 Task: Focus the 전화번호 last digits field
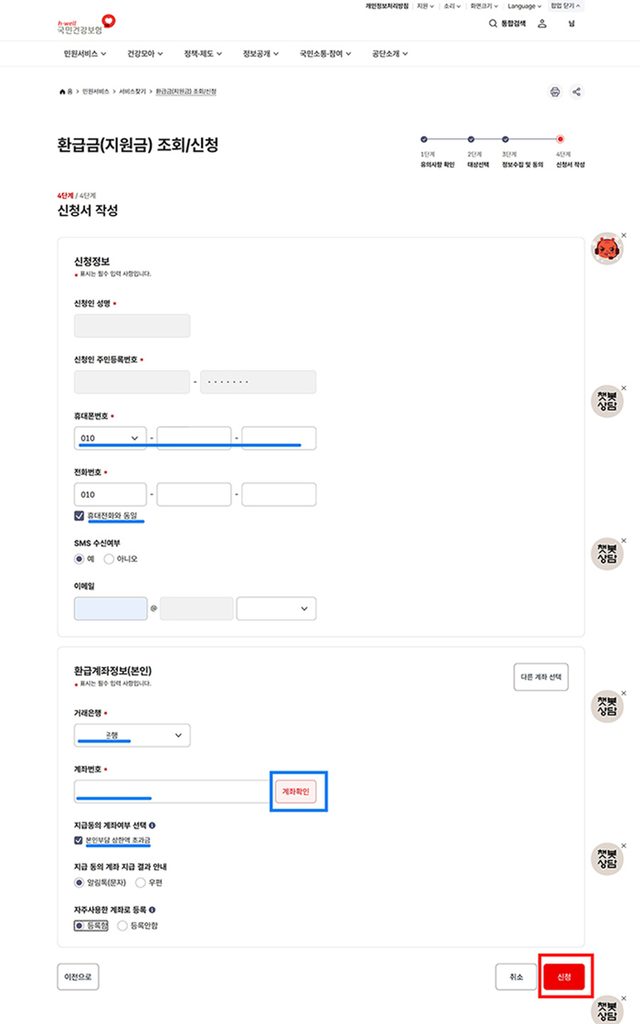click(279, 494)
